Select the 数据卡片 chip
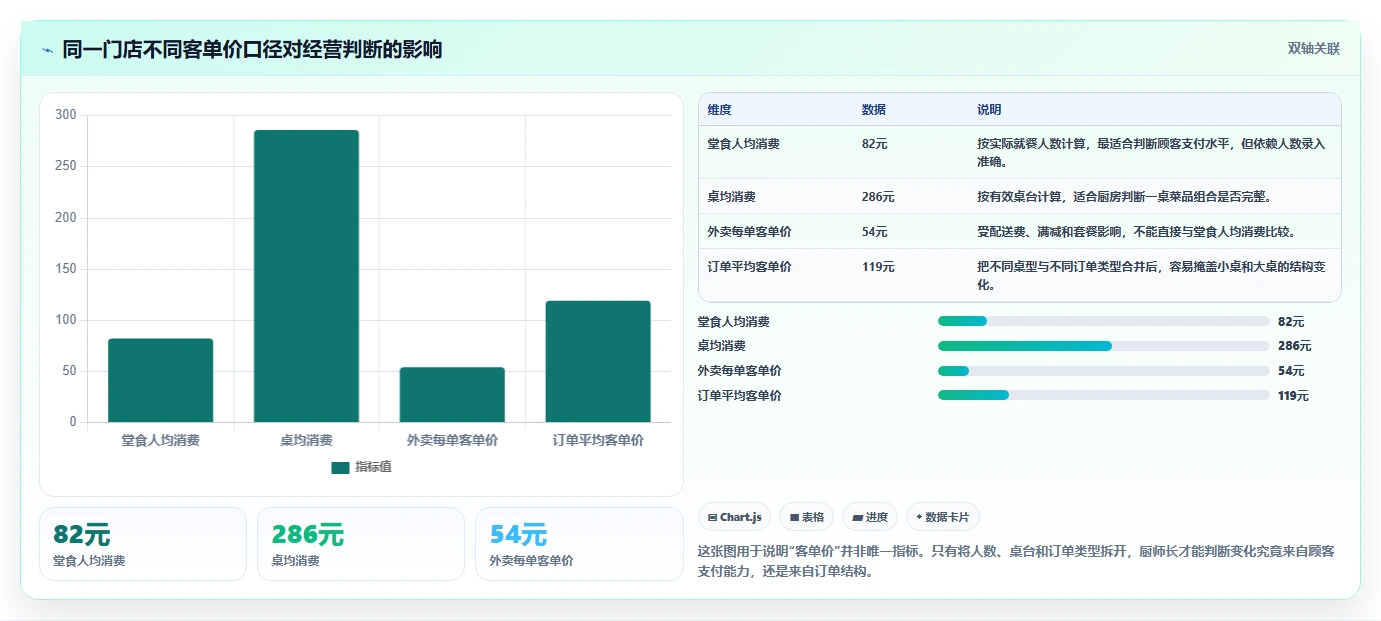The width and height of the screenshot is (1381, 621). coord(943,517)
